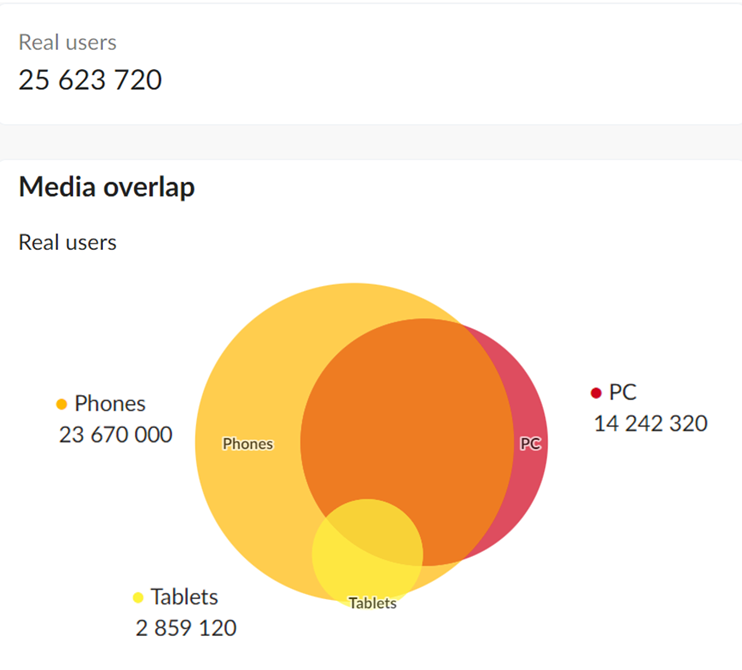The height and width of the screenshot is (670, 742).
Task: Click the yellow Tablets circle
Action: pyautogui.click(x=367, y=555)
